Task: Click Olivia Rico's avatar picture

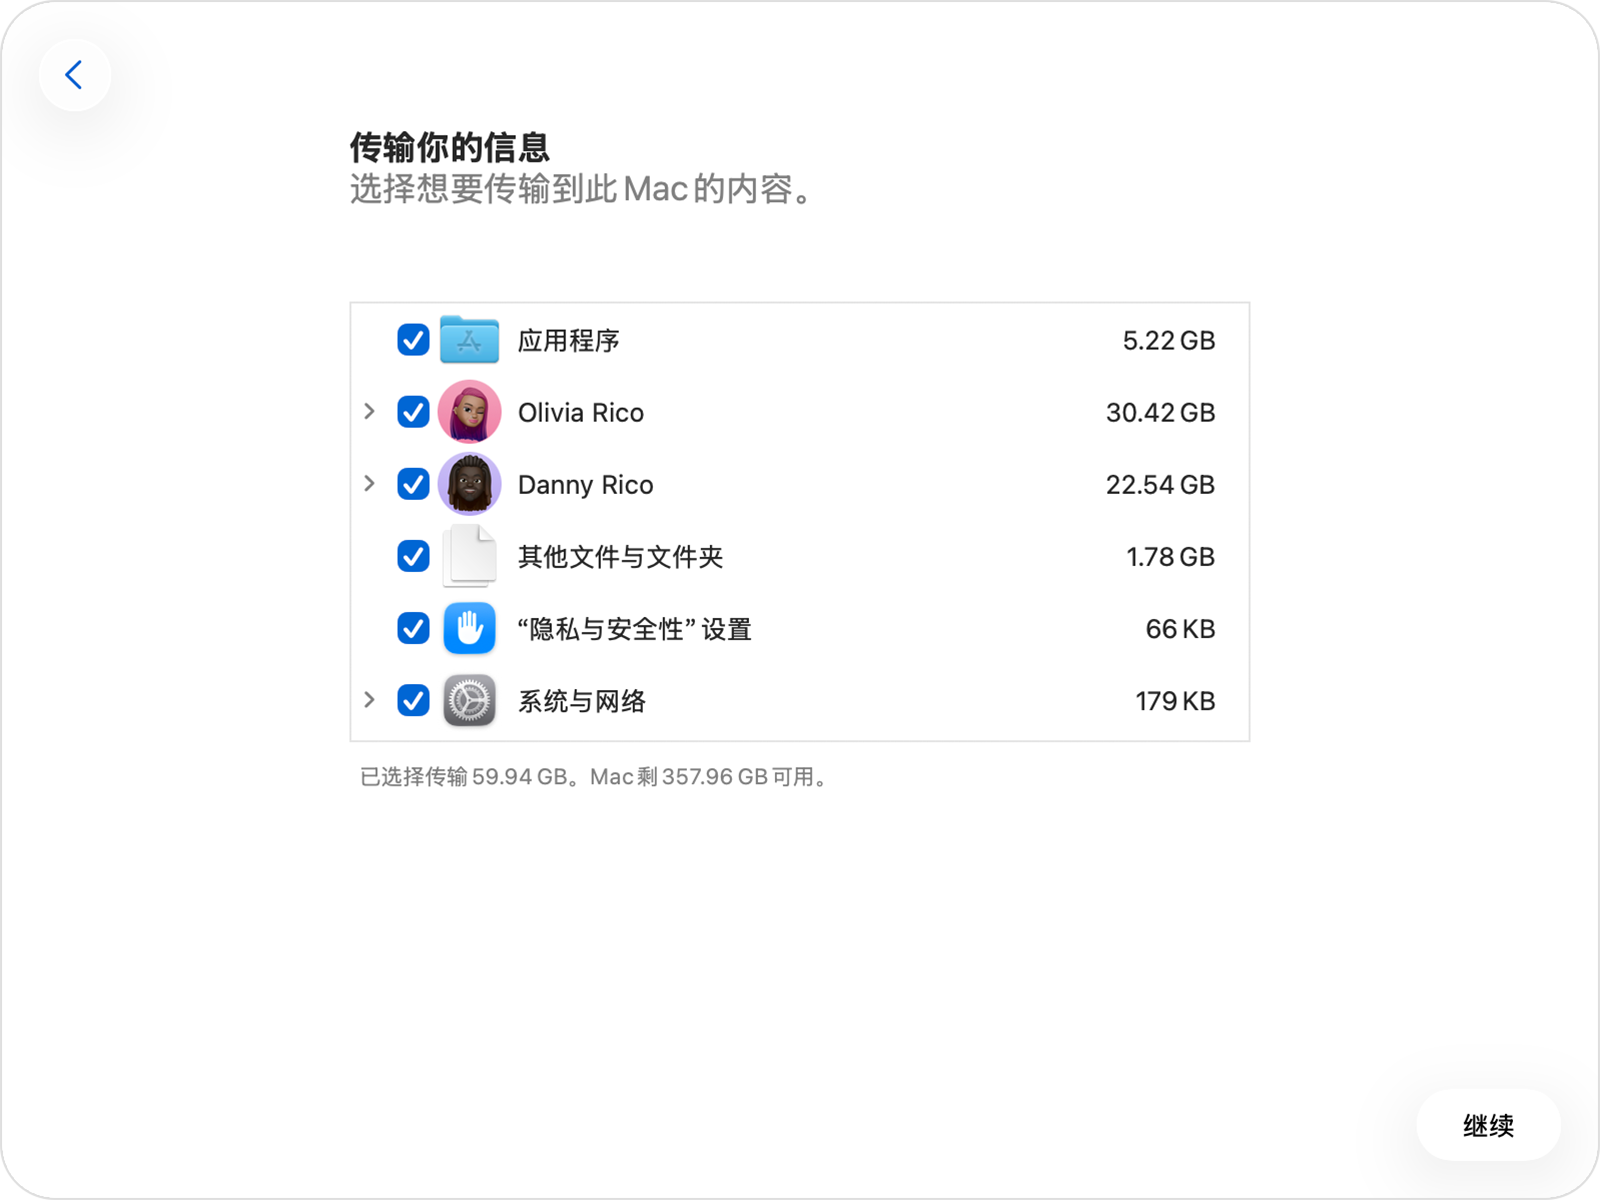Action: (x=469, y=412)
